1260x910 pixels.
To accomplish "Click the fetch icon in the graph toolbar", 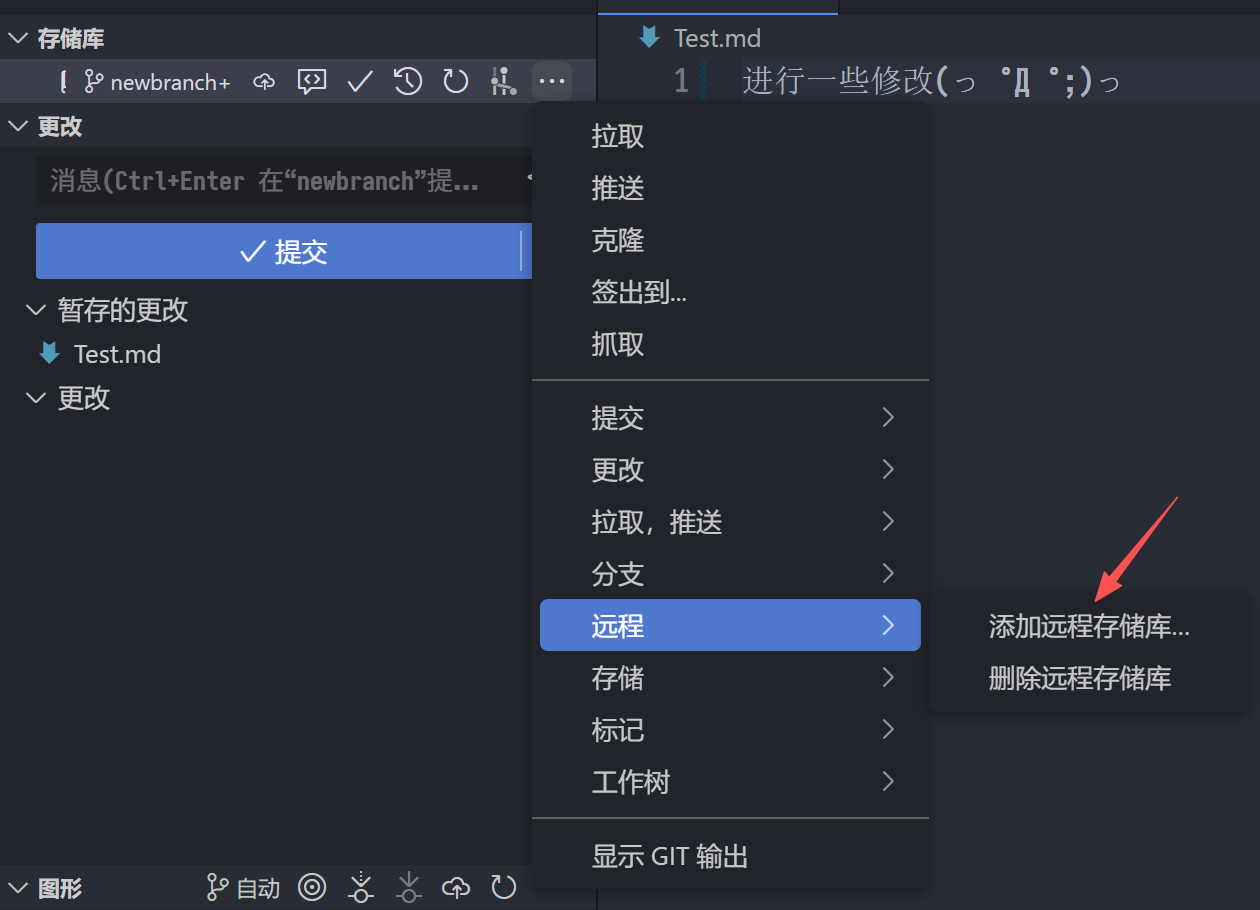I will (x=360, y=888).
